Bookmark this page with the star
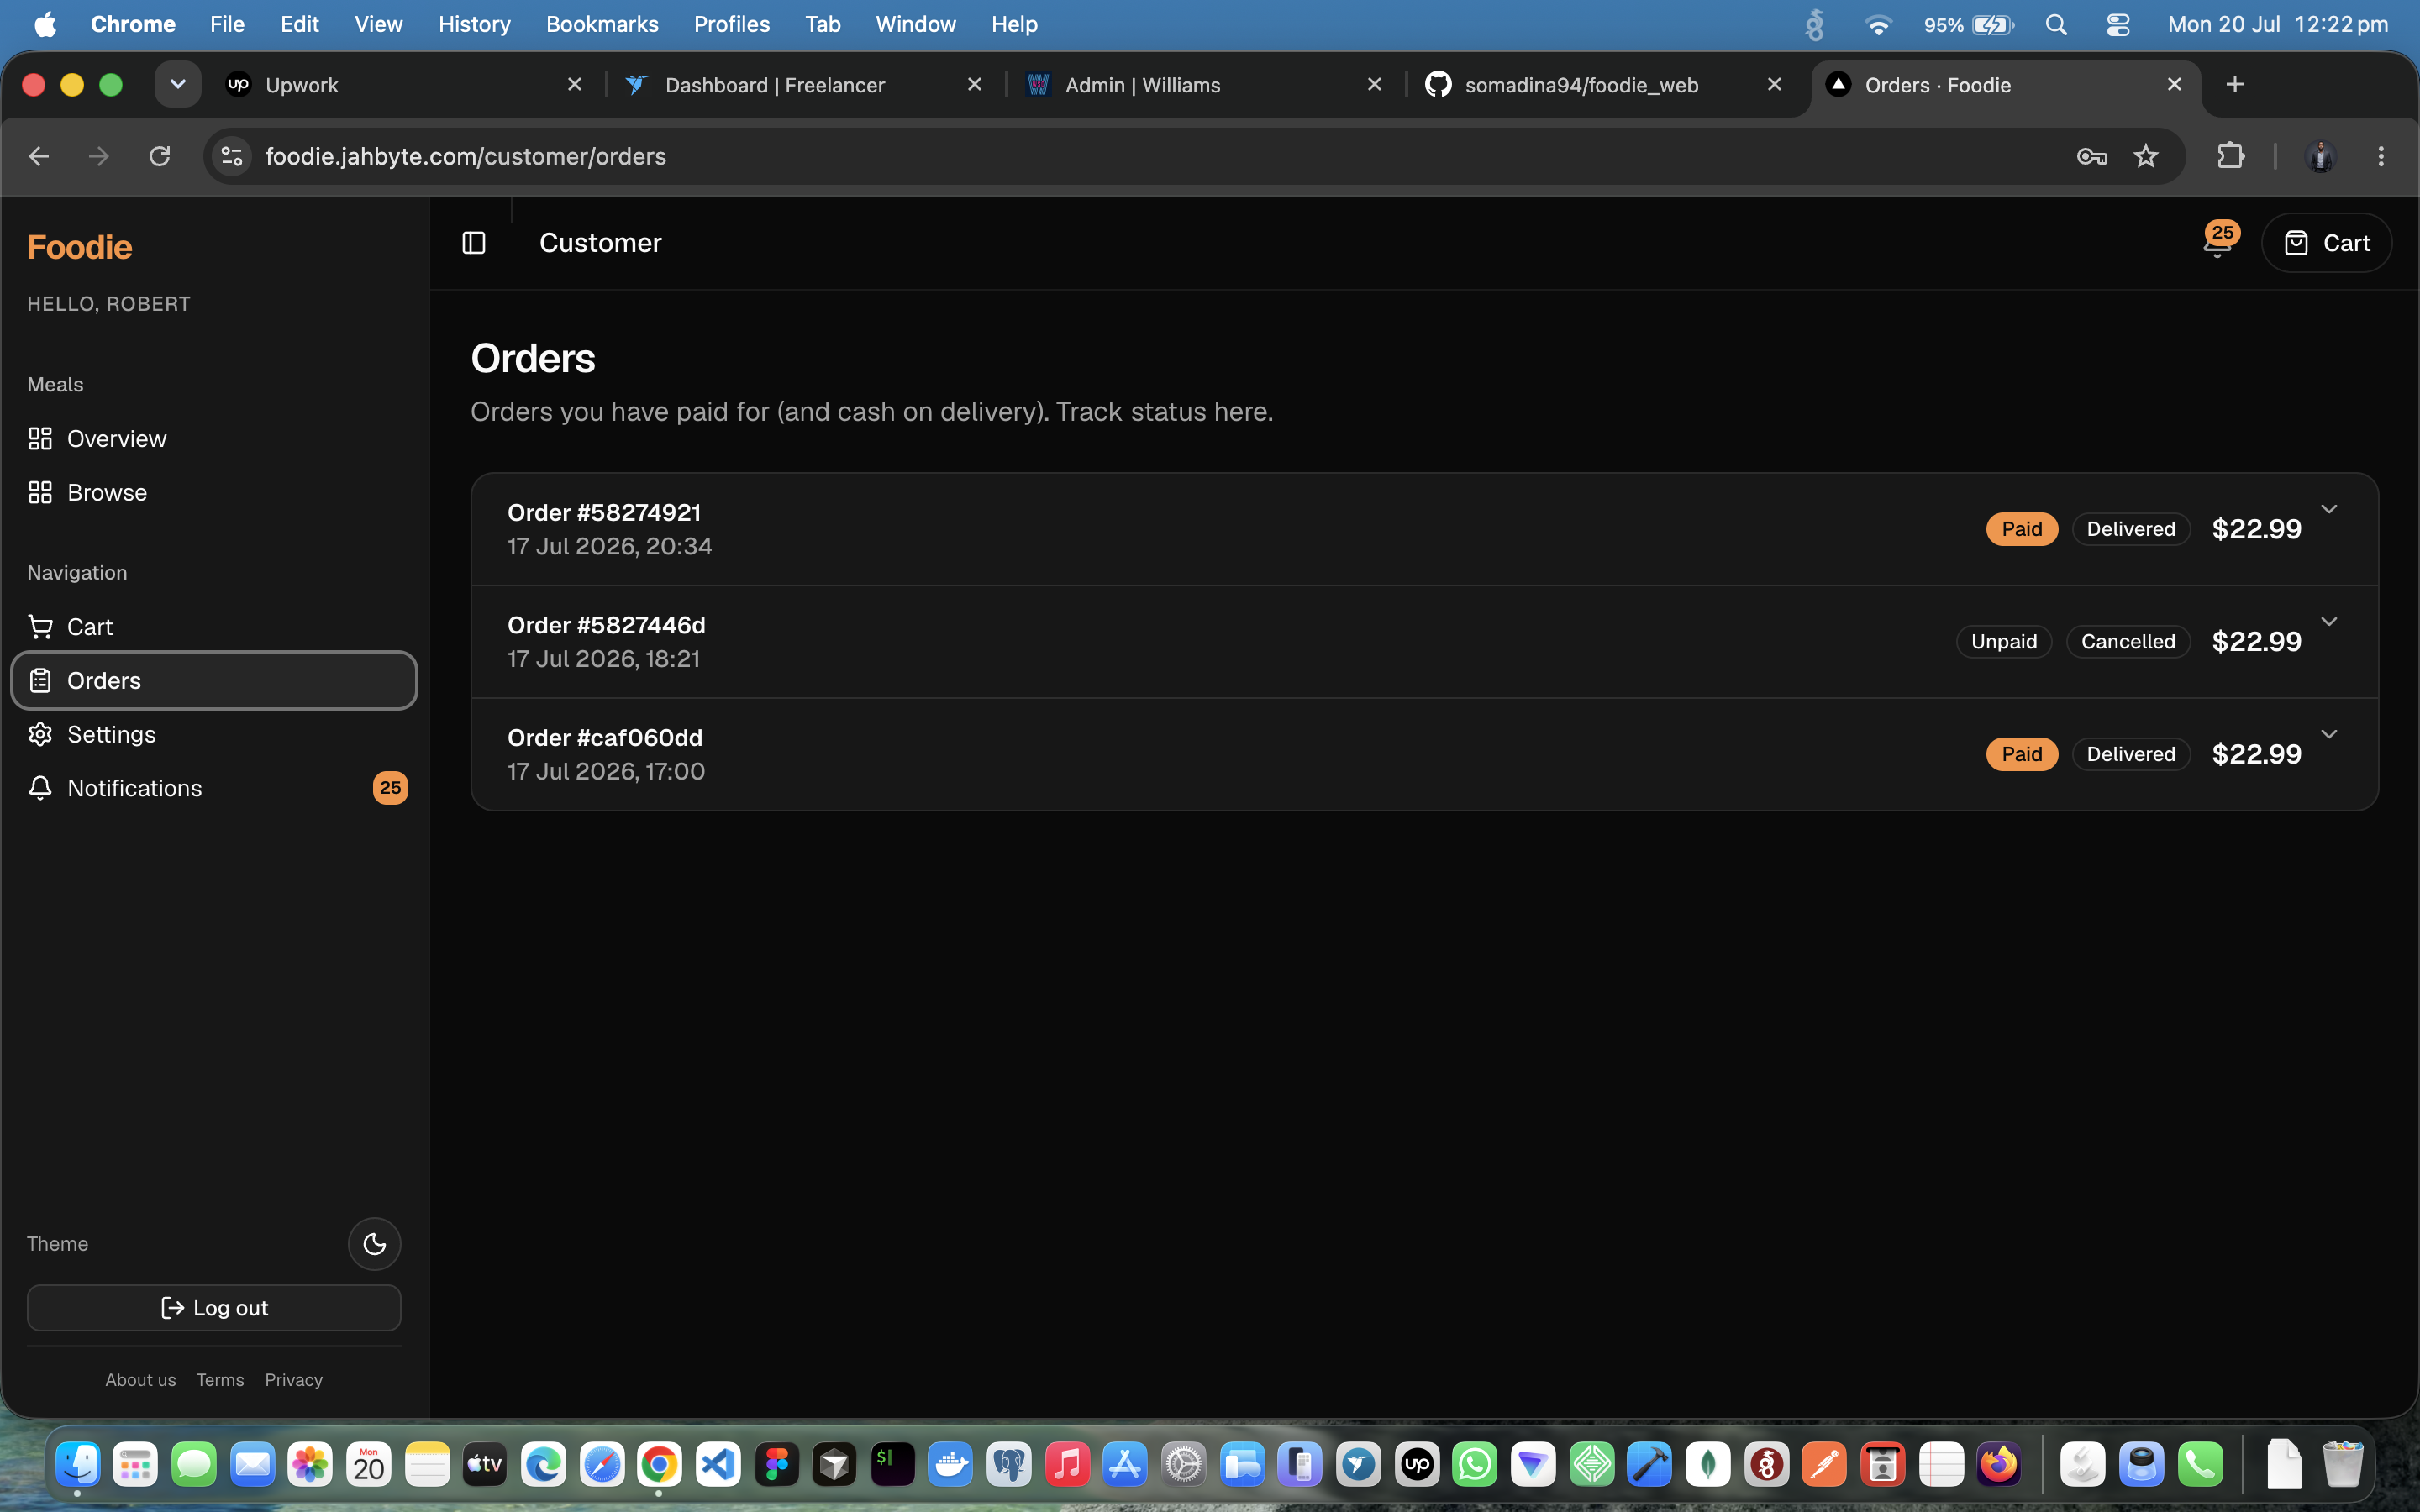 2146,157
